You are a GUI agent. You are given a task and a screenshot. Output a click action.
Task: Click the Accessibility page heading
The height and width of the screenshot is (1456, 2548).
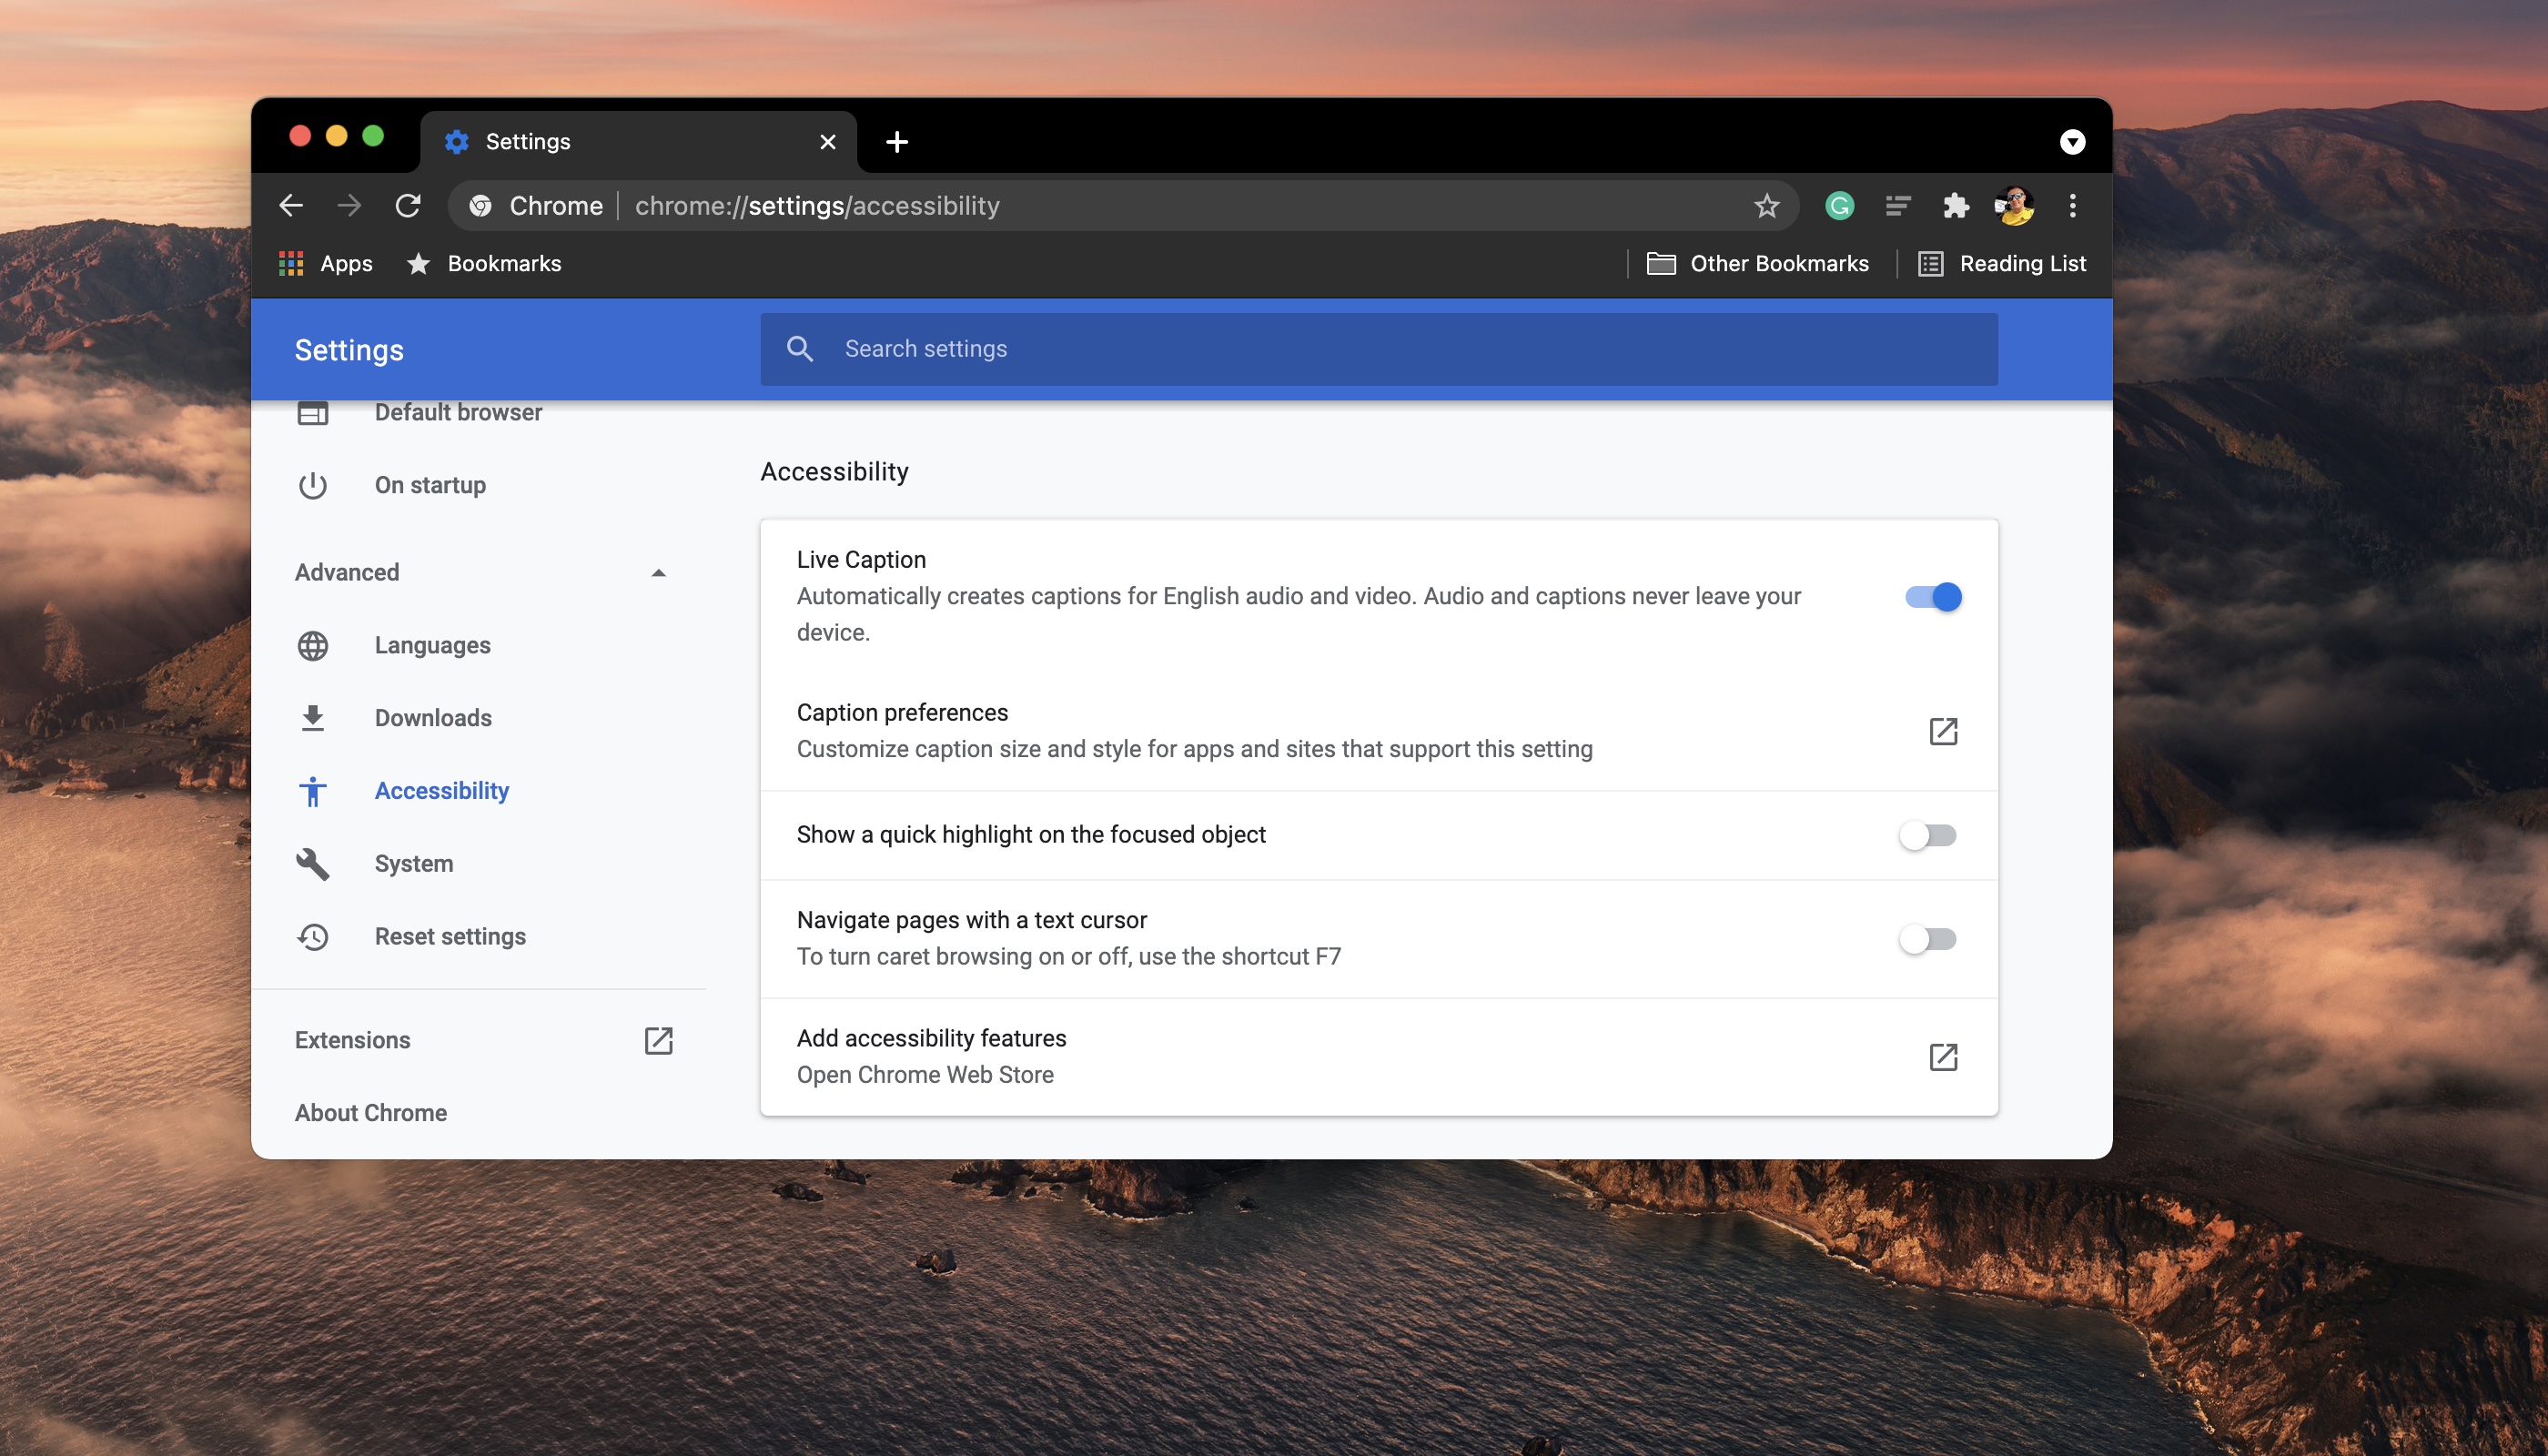coord(834,472)
